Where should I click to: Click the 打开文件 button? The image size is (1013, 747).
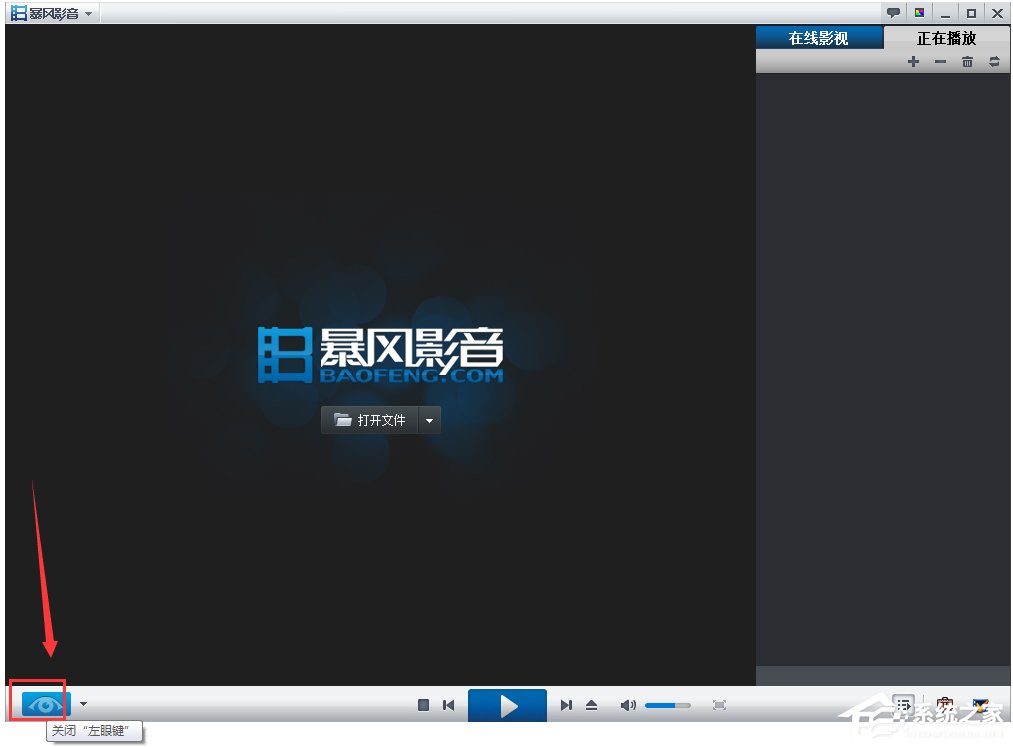[x=370, y=420]
